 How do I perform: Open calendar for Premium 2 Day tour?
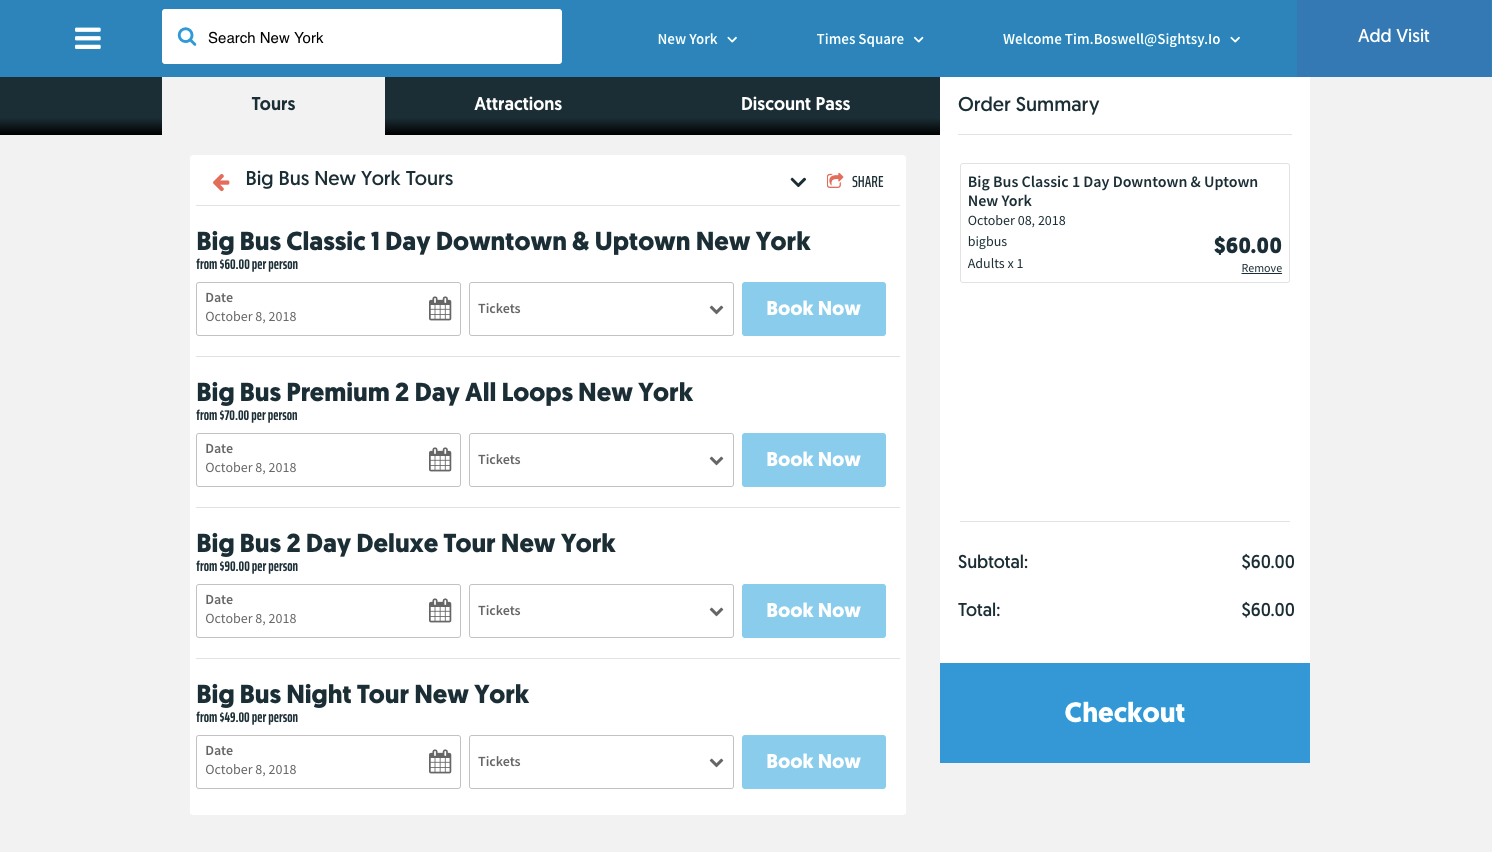tap(440, 460)
